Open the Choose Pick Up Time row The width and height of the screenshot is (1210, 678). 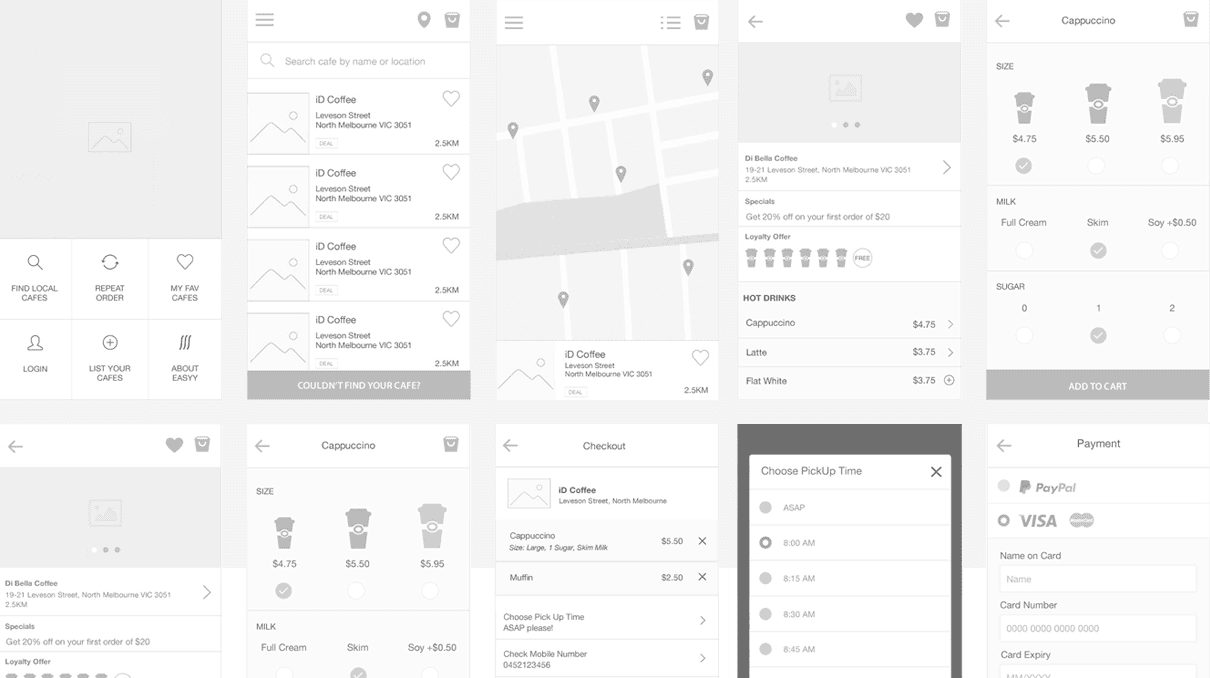[606, 622]
